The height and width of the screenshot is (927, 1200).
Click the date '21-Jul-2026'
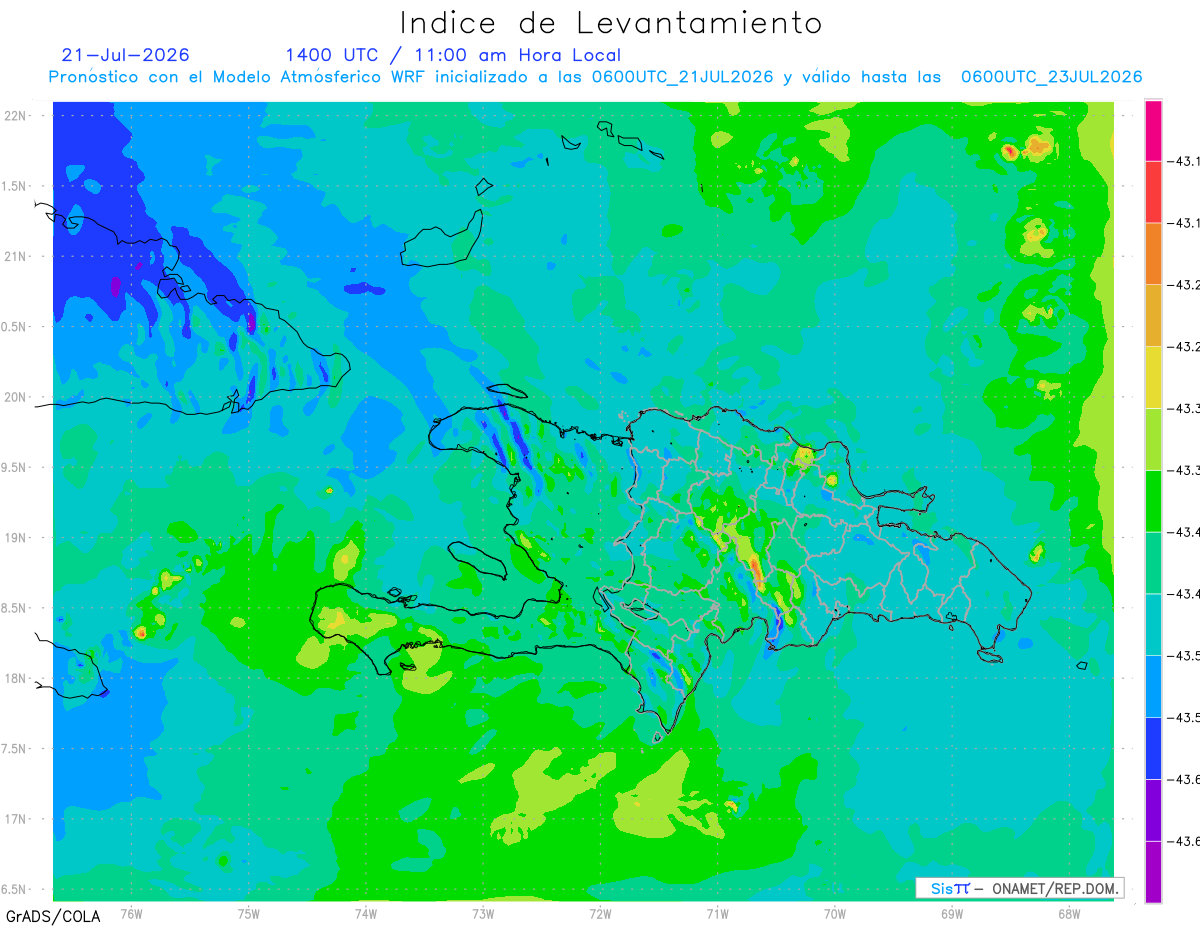click(x=125, y=55)
